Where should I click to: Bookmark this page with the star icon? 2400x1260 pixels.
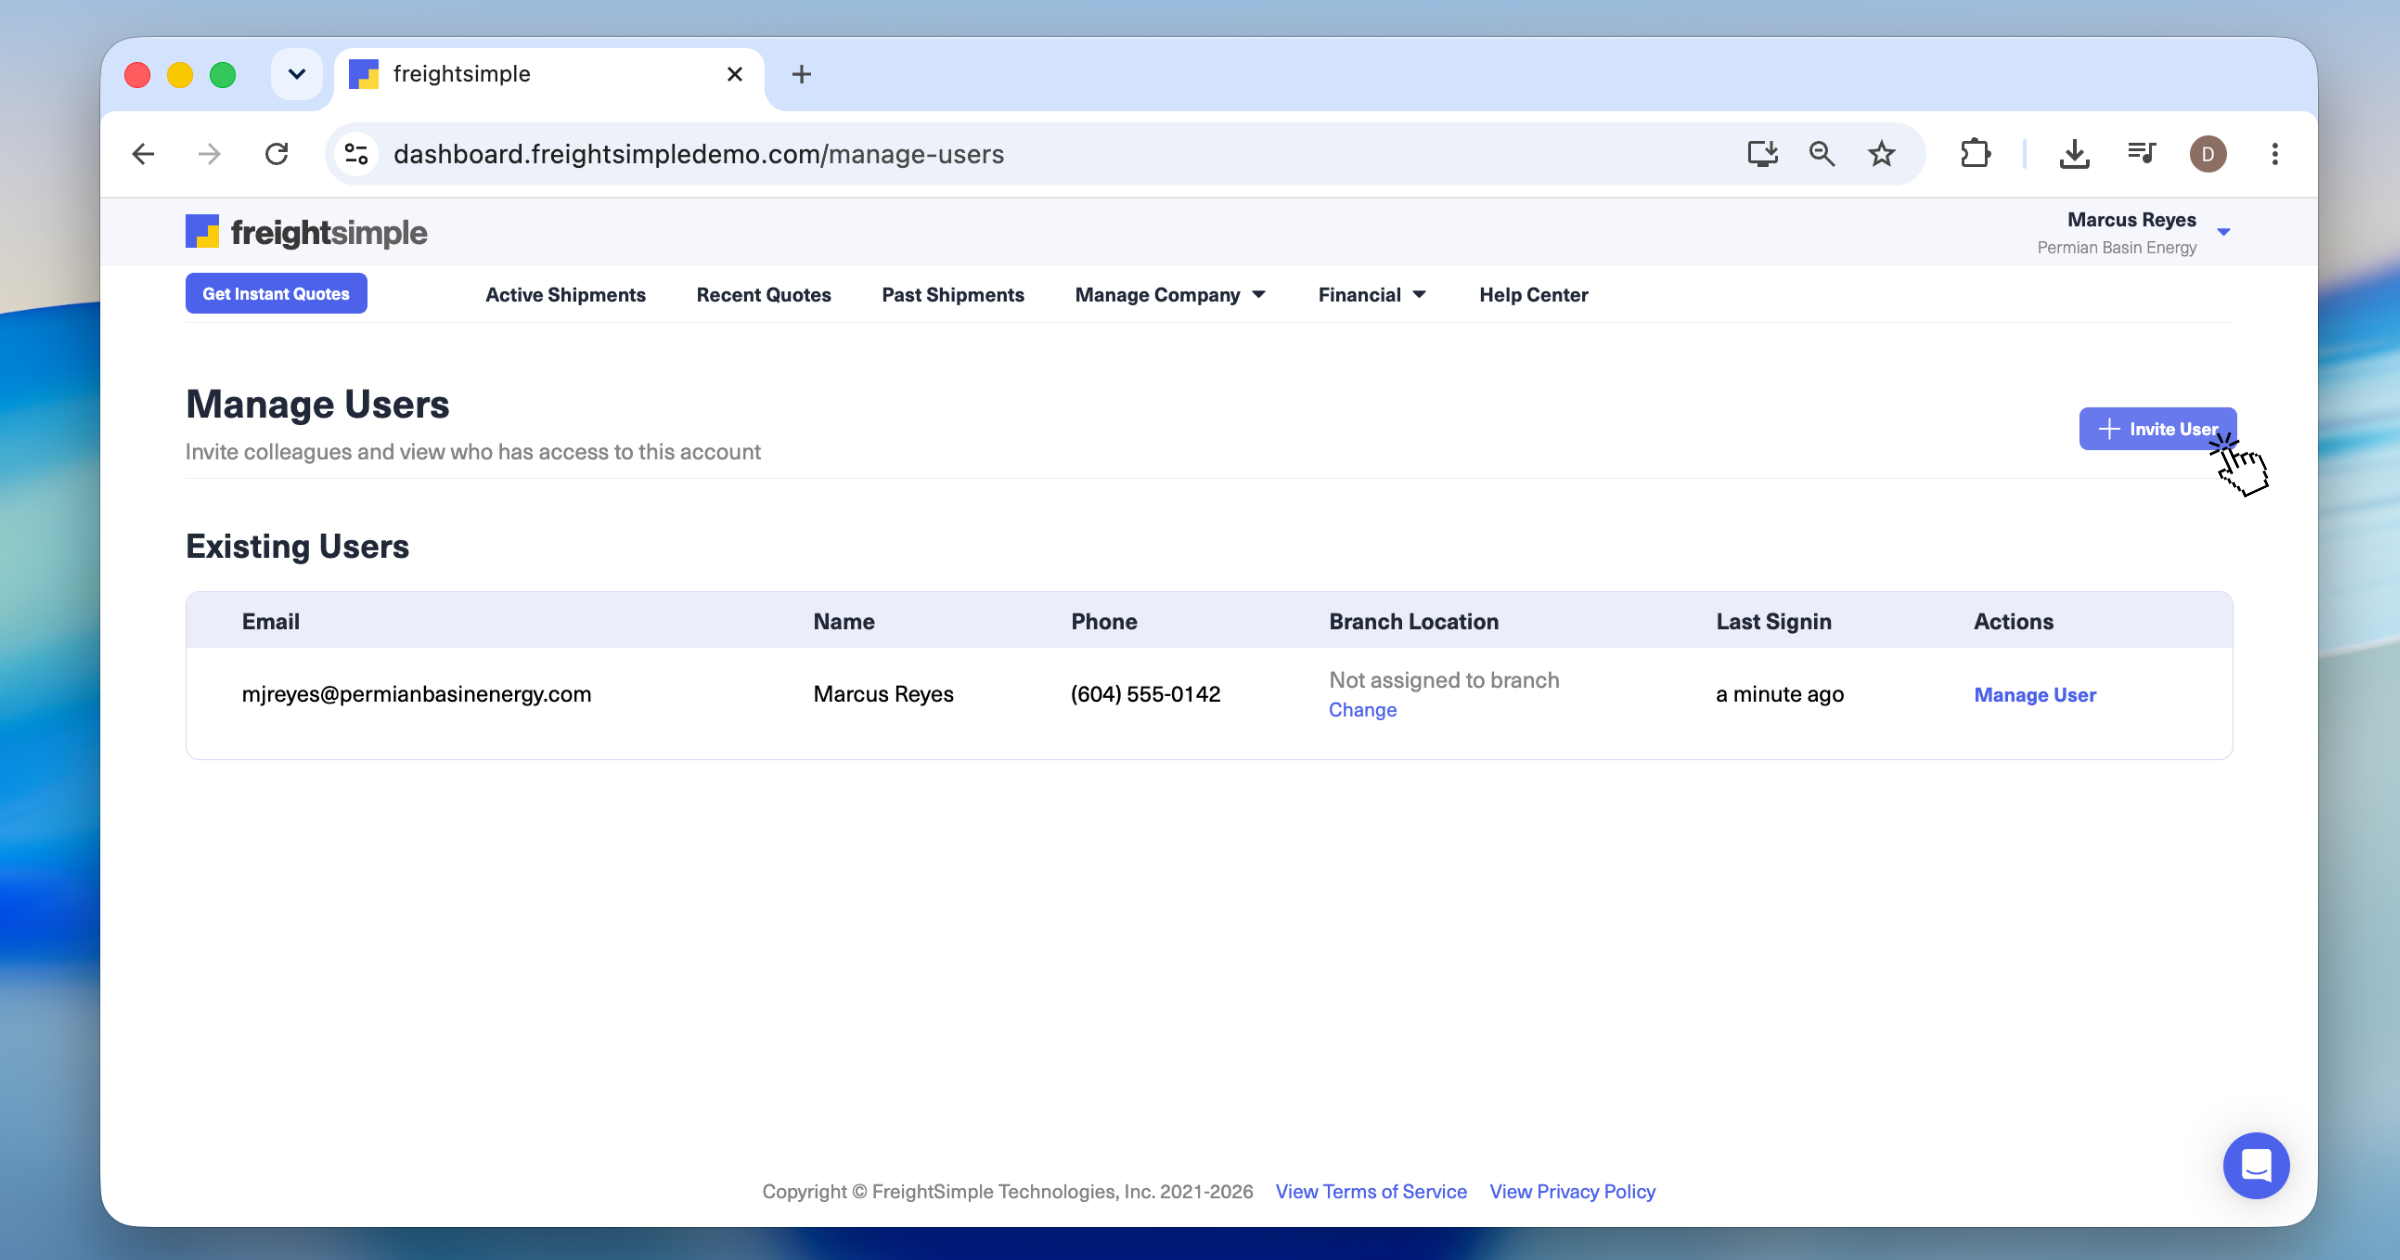(x=1881, y=154)
